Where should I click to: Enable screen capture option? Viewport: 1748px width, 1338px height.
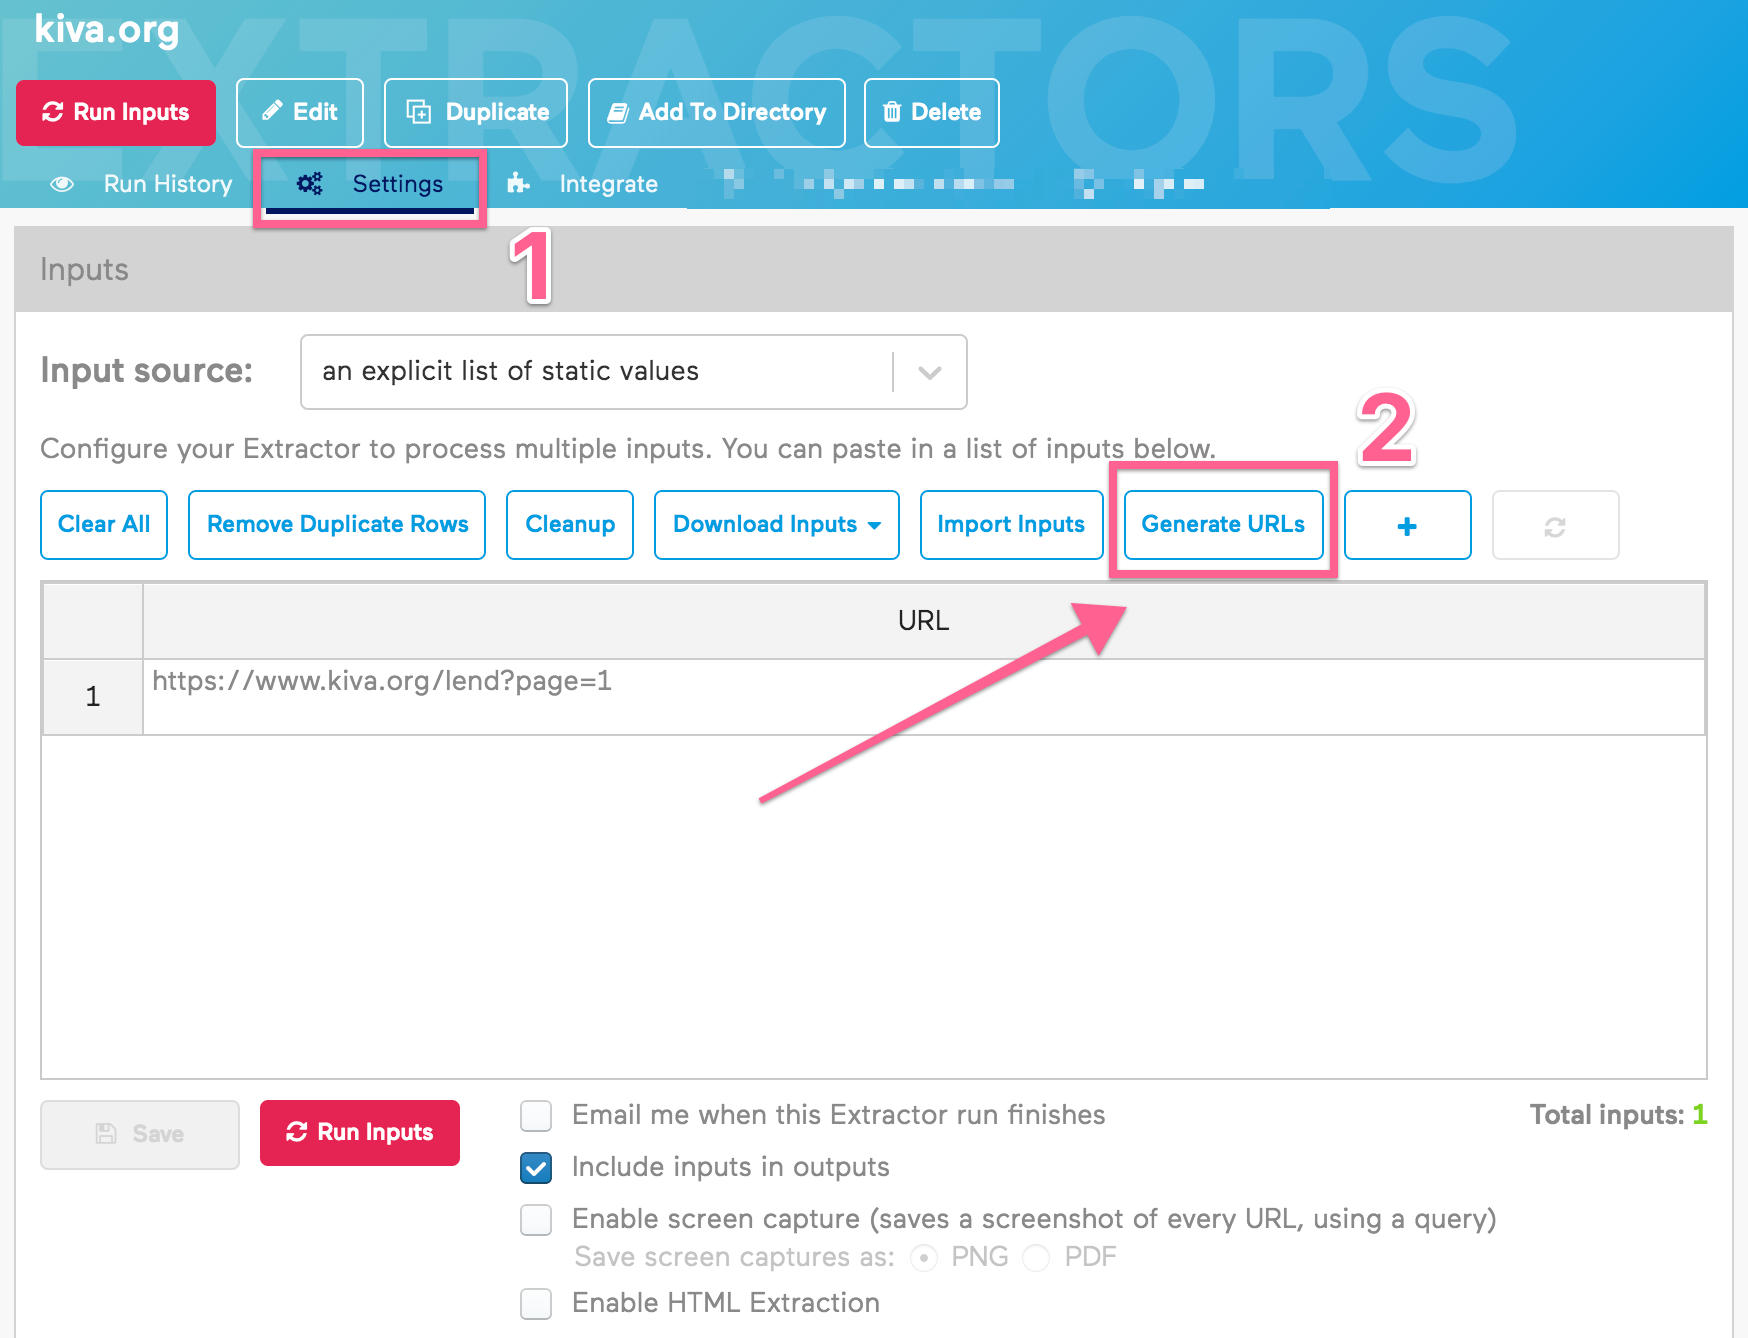coord(536,1220)
